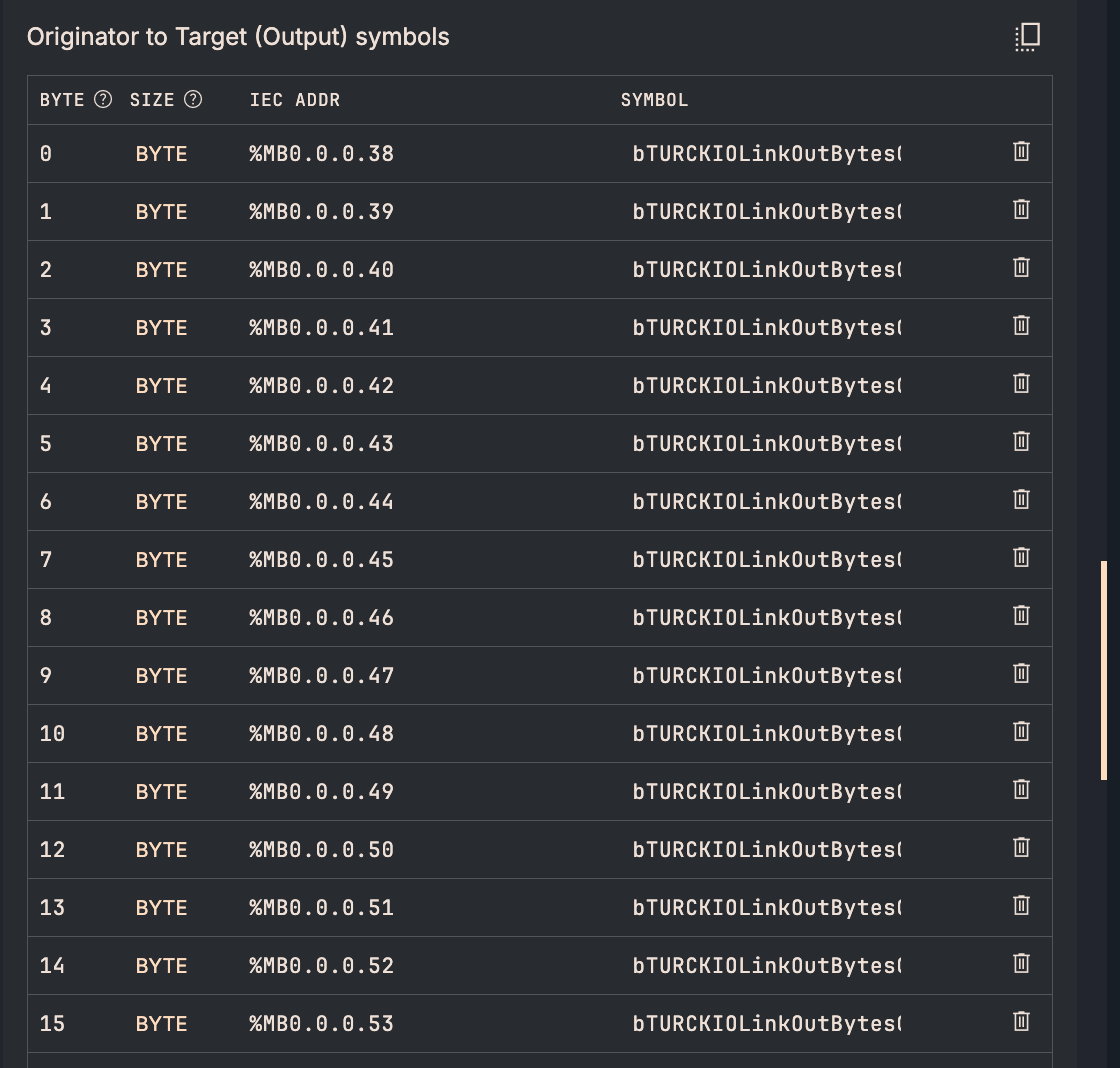Click the vertical scrollbar thumb on right
The image size is (1120, 1068).
click(1103, 670)
